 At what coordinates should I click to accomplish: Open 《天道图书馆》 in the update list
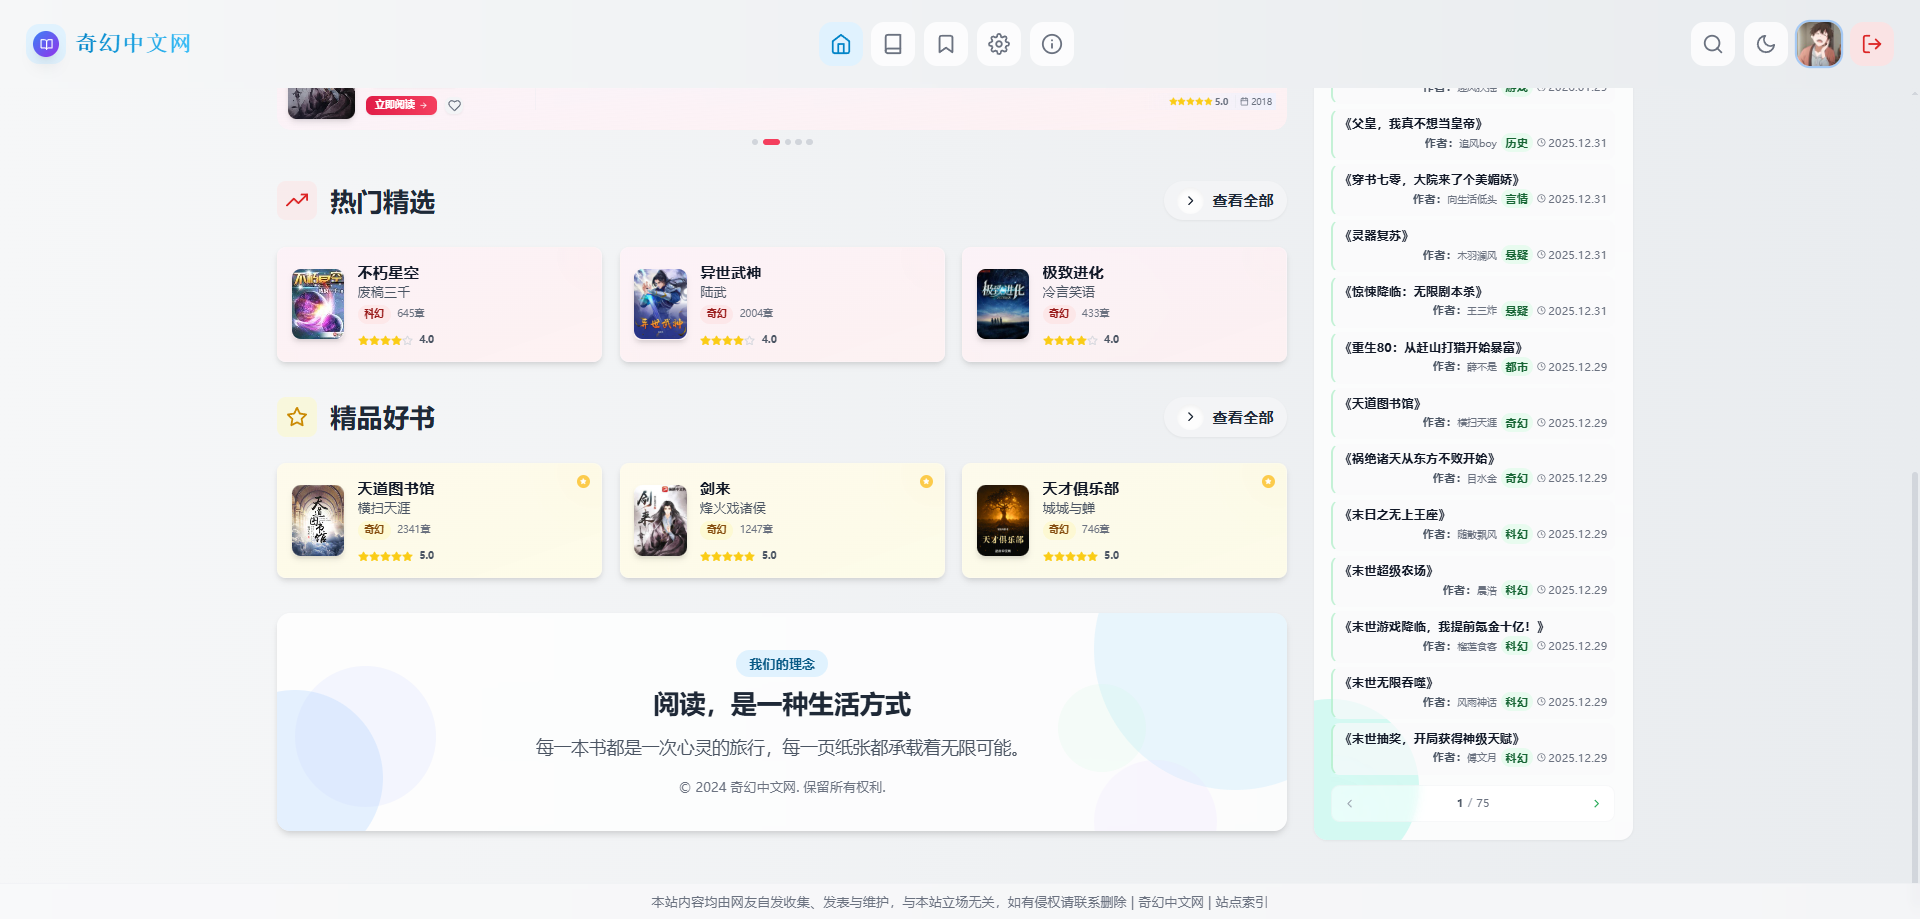coord(1382,404)
